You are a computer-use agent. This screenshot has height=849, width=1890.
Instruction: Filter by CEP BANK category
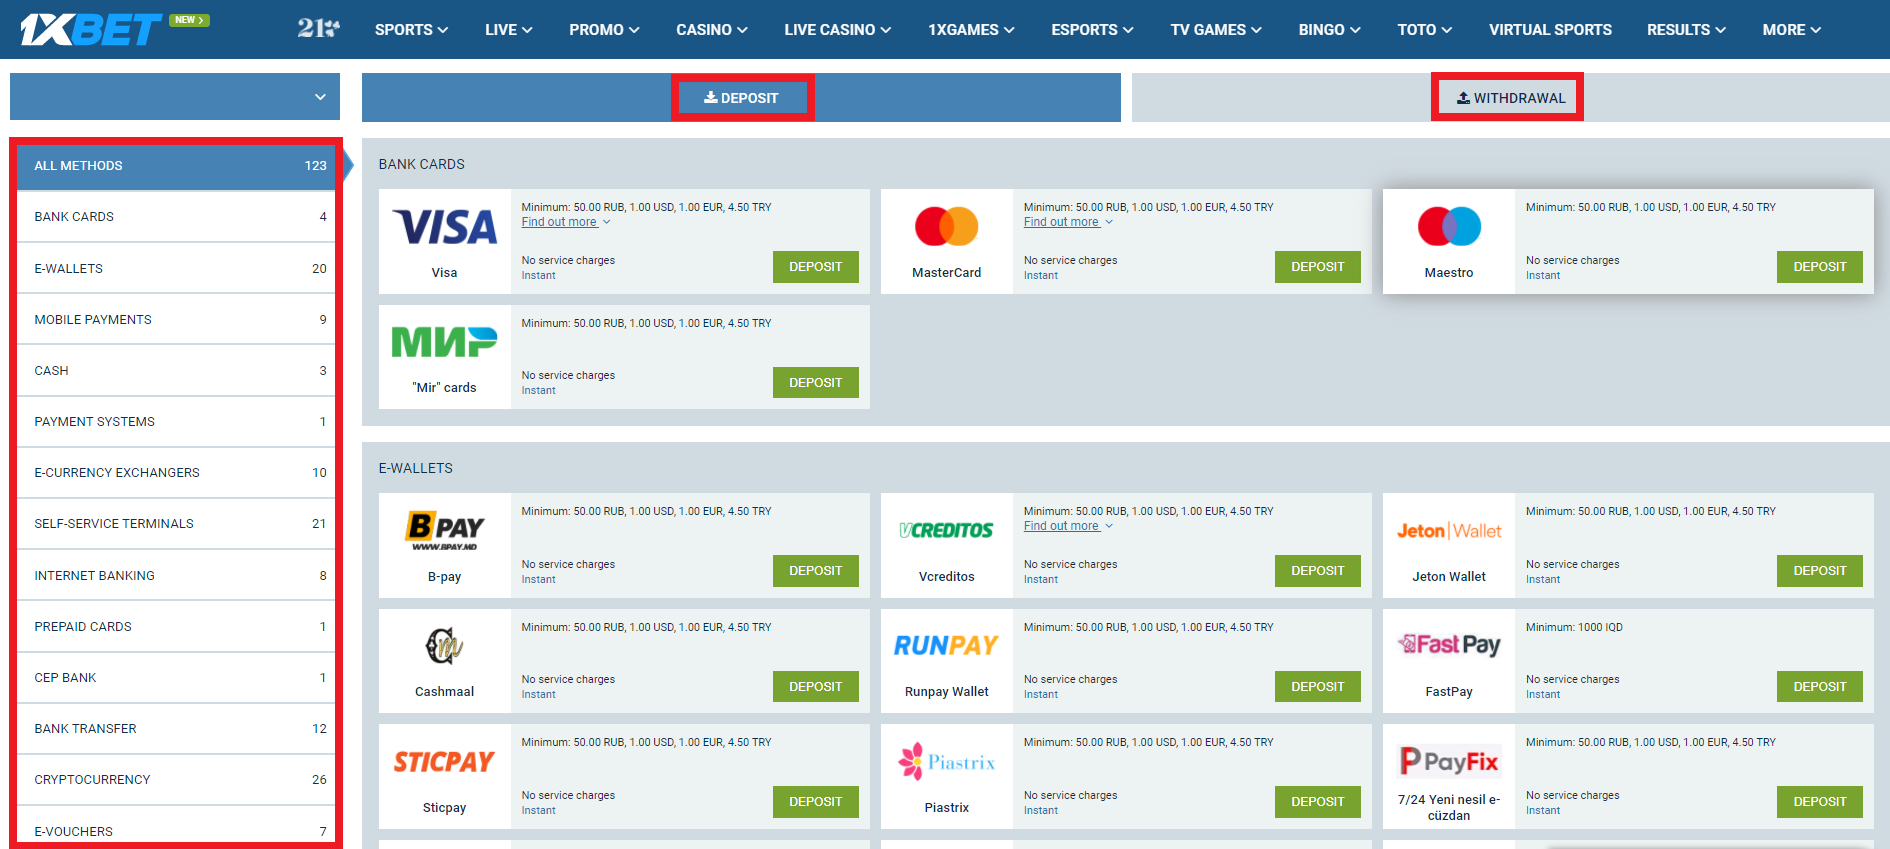pos(176,678)
